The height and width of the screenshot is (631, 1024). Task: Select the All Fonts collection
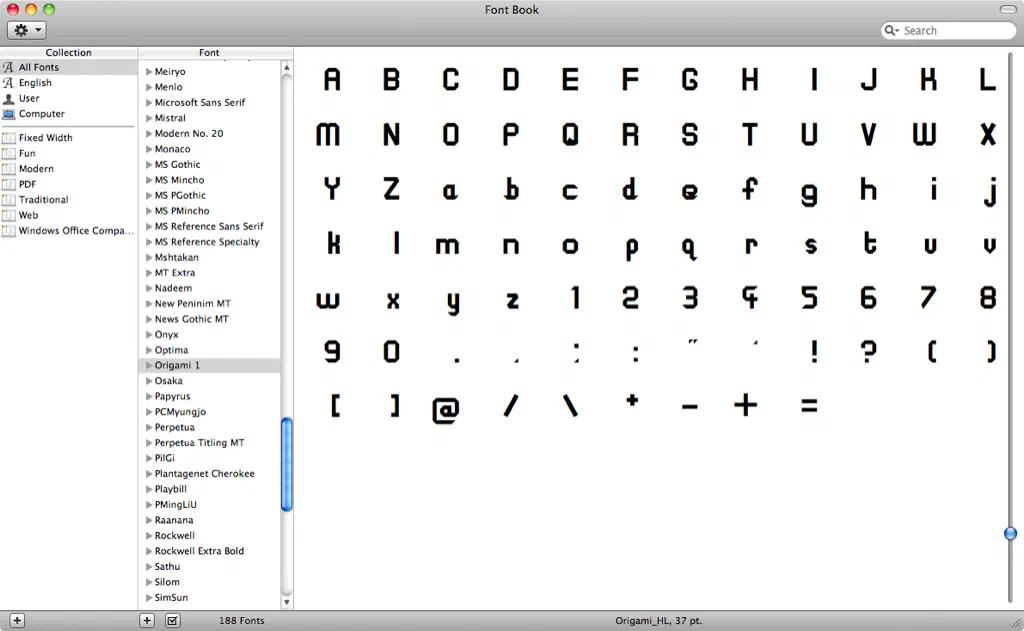(39, 67)
